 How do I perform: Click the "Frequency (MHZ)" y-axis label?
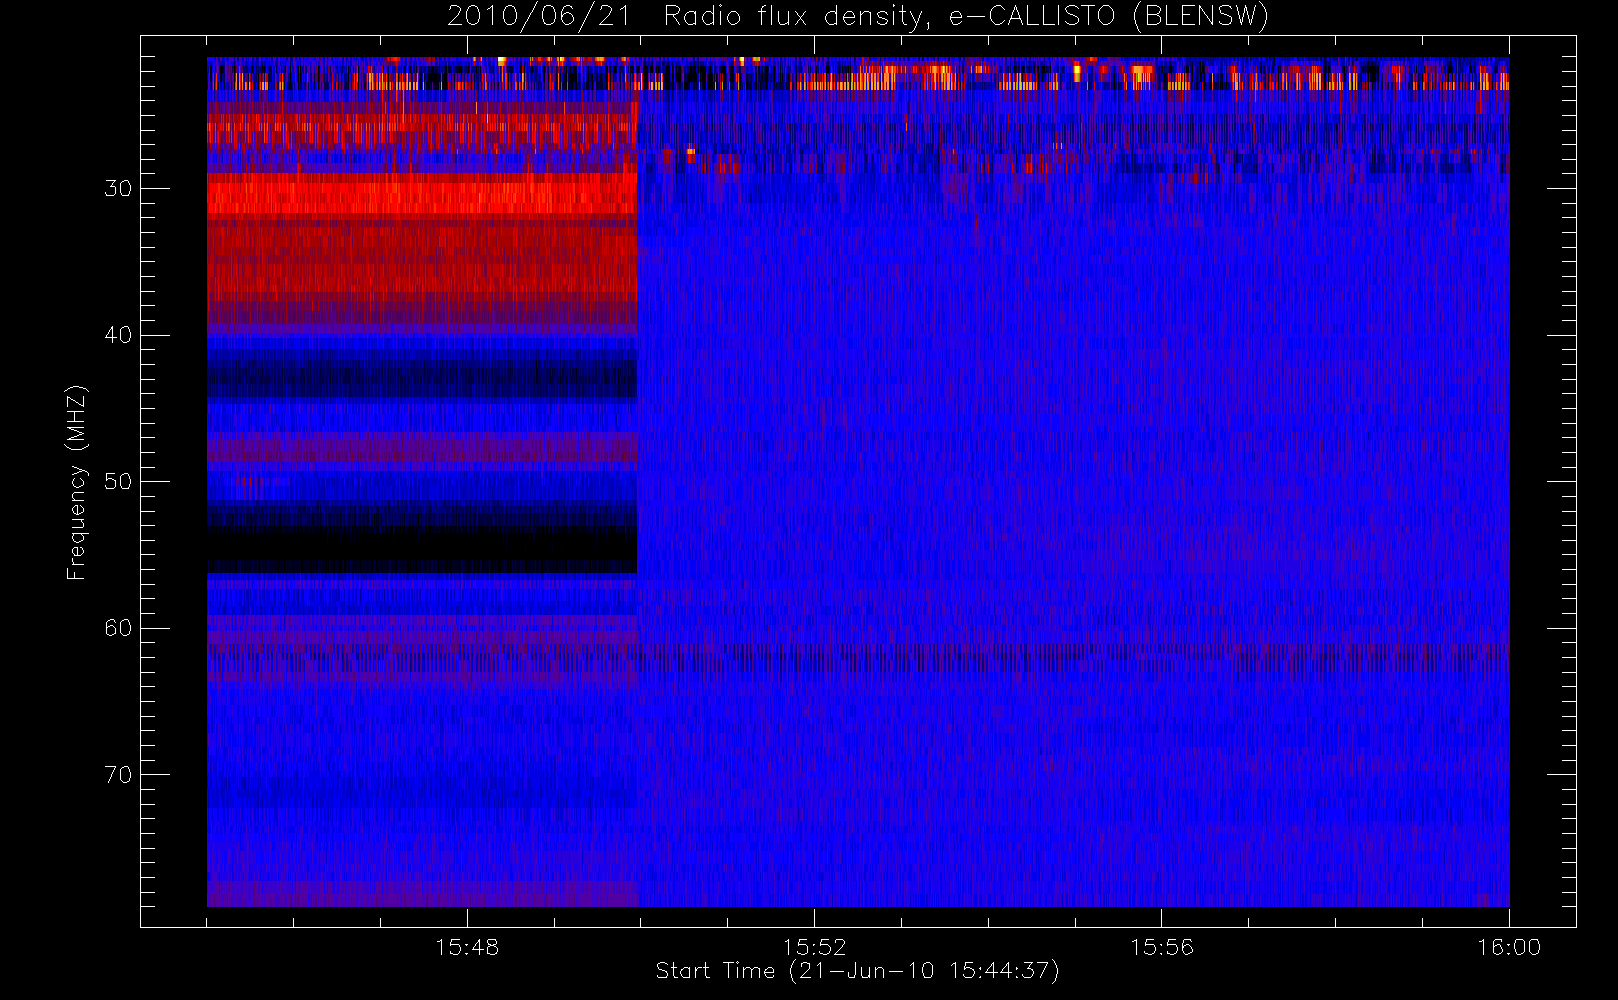[x=77, y=482]
